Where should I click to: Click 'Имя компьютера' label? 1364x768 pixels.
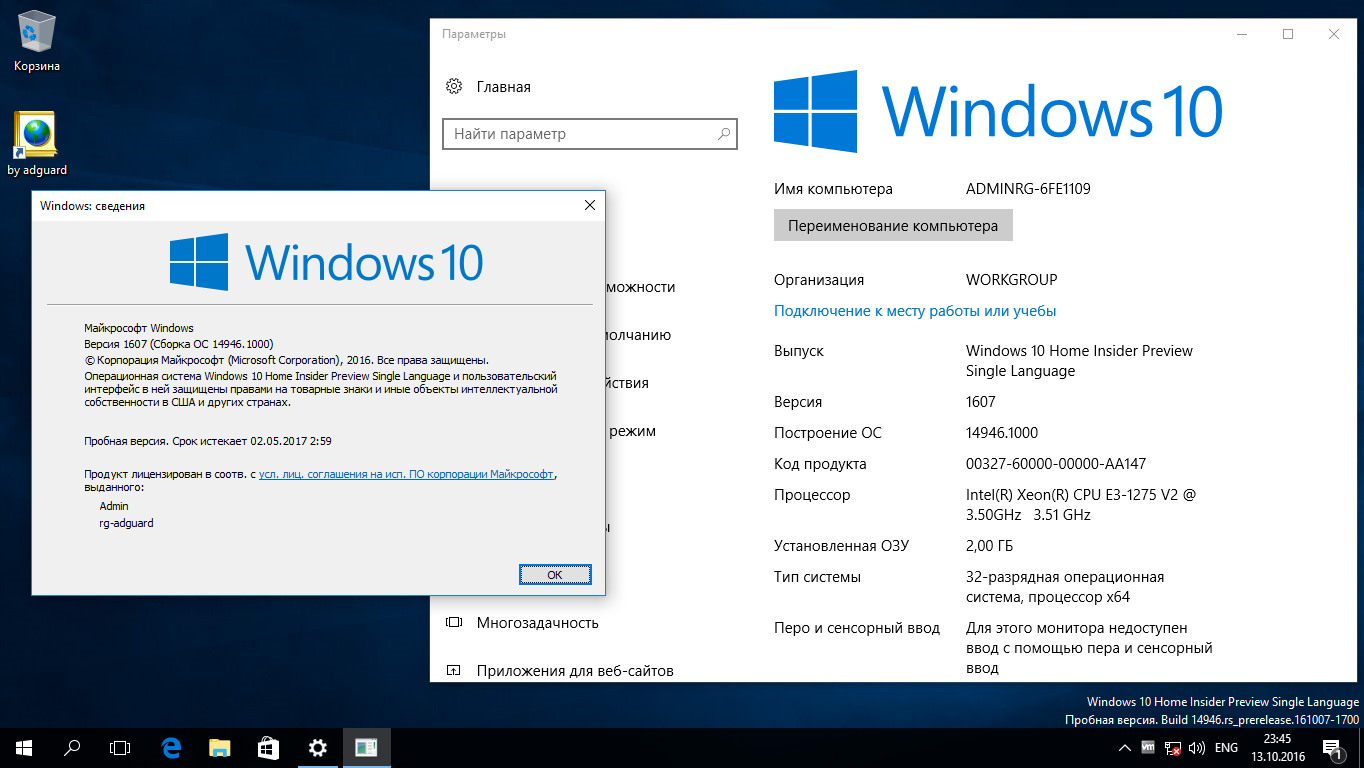click(x=833, y=188)
